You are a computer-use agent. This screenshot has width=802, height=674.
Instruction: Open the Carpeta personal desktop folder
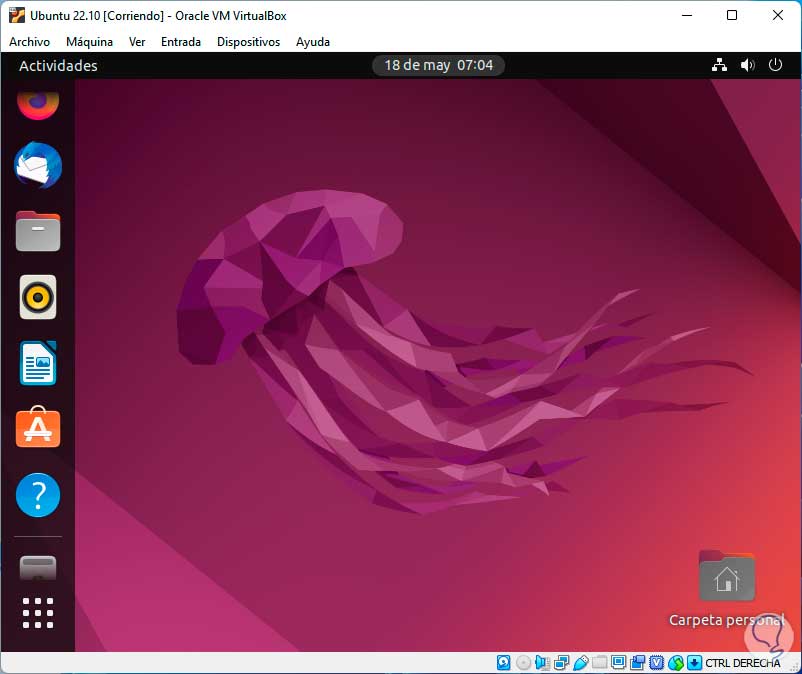click(x=726, y=589)
